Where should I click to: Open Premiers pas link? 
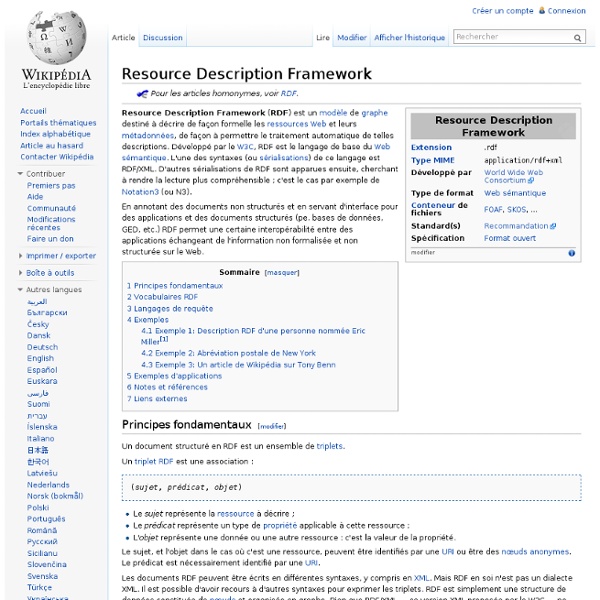pos(51,186)
